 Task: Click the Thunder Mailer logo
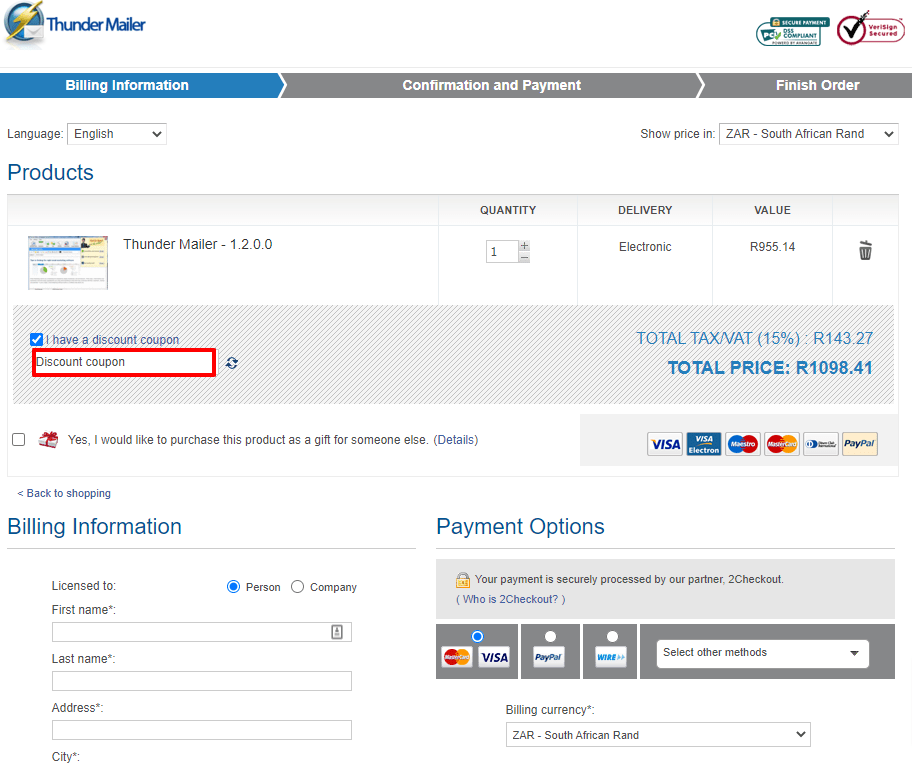click(x=75, y=22)
